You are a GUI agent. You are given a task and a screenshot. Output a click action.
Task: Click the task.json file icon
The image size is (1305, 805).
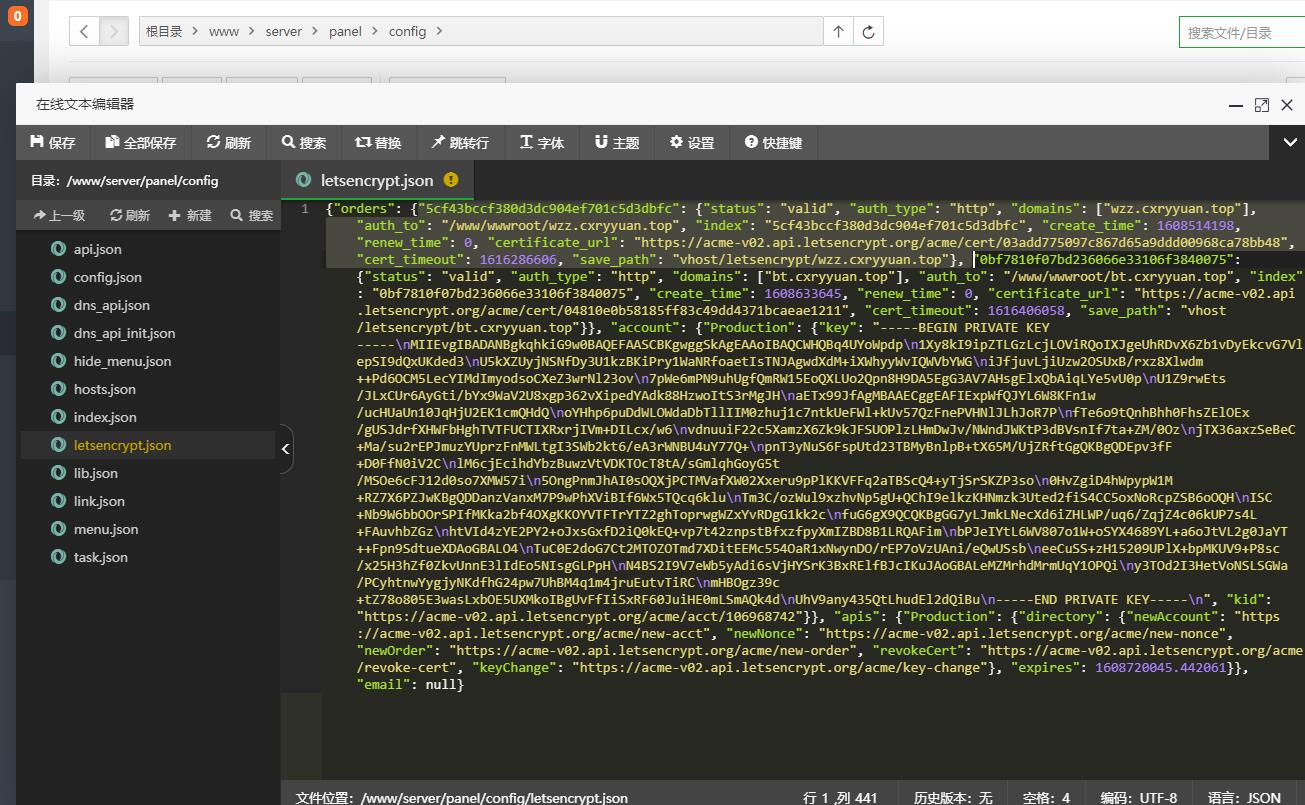58,557
